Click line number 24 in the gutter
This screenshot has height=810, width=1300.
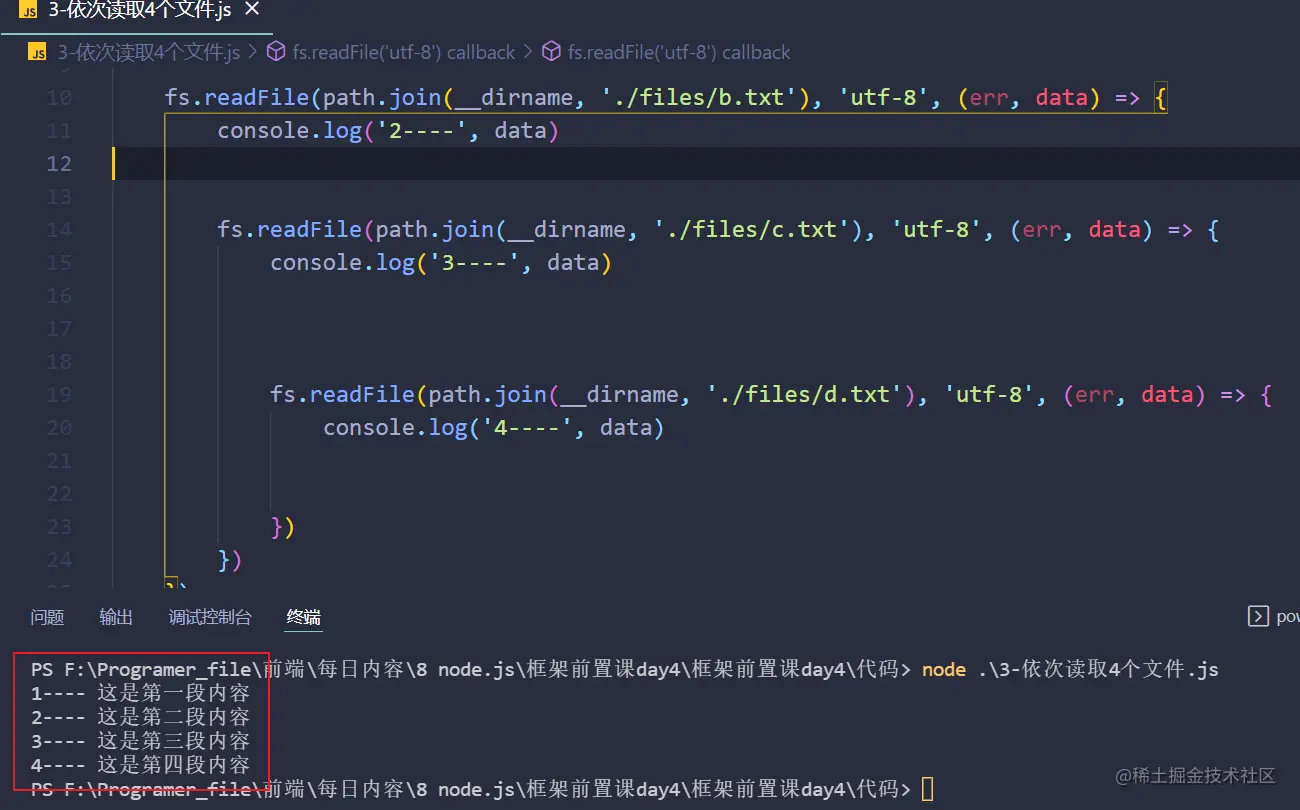(x=59, y=560)
